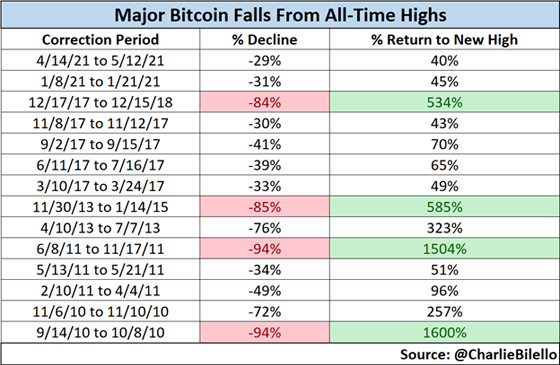Click the green 585% return cell
The height and width of the screenshot is (365, 560).
tap(445, 207)
